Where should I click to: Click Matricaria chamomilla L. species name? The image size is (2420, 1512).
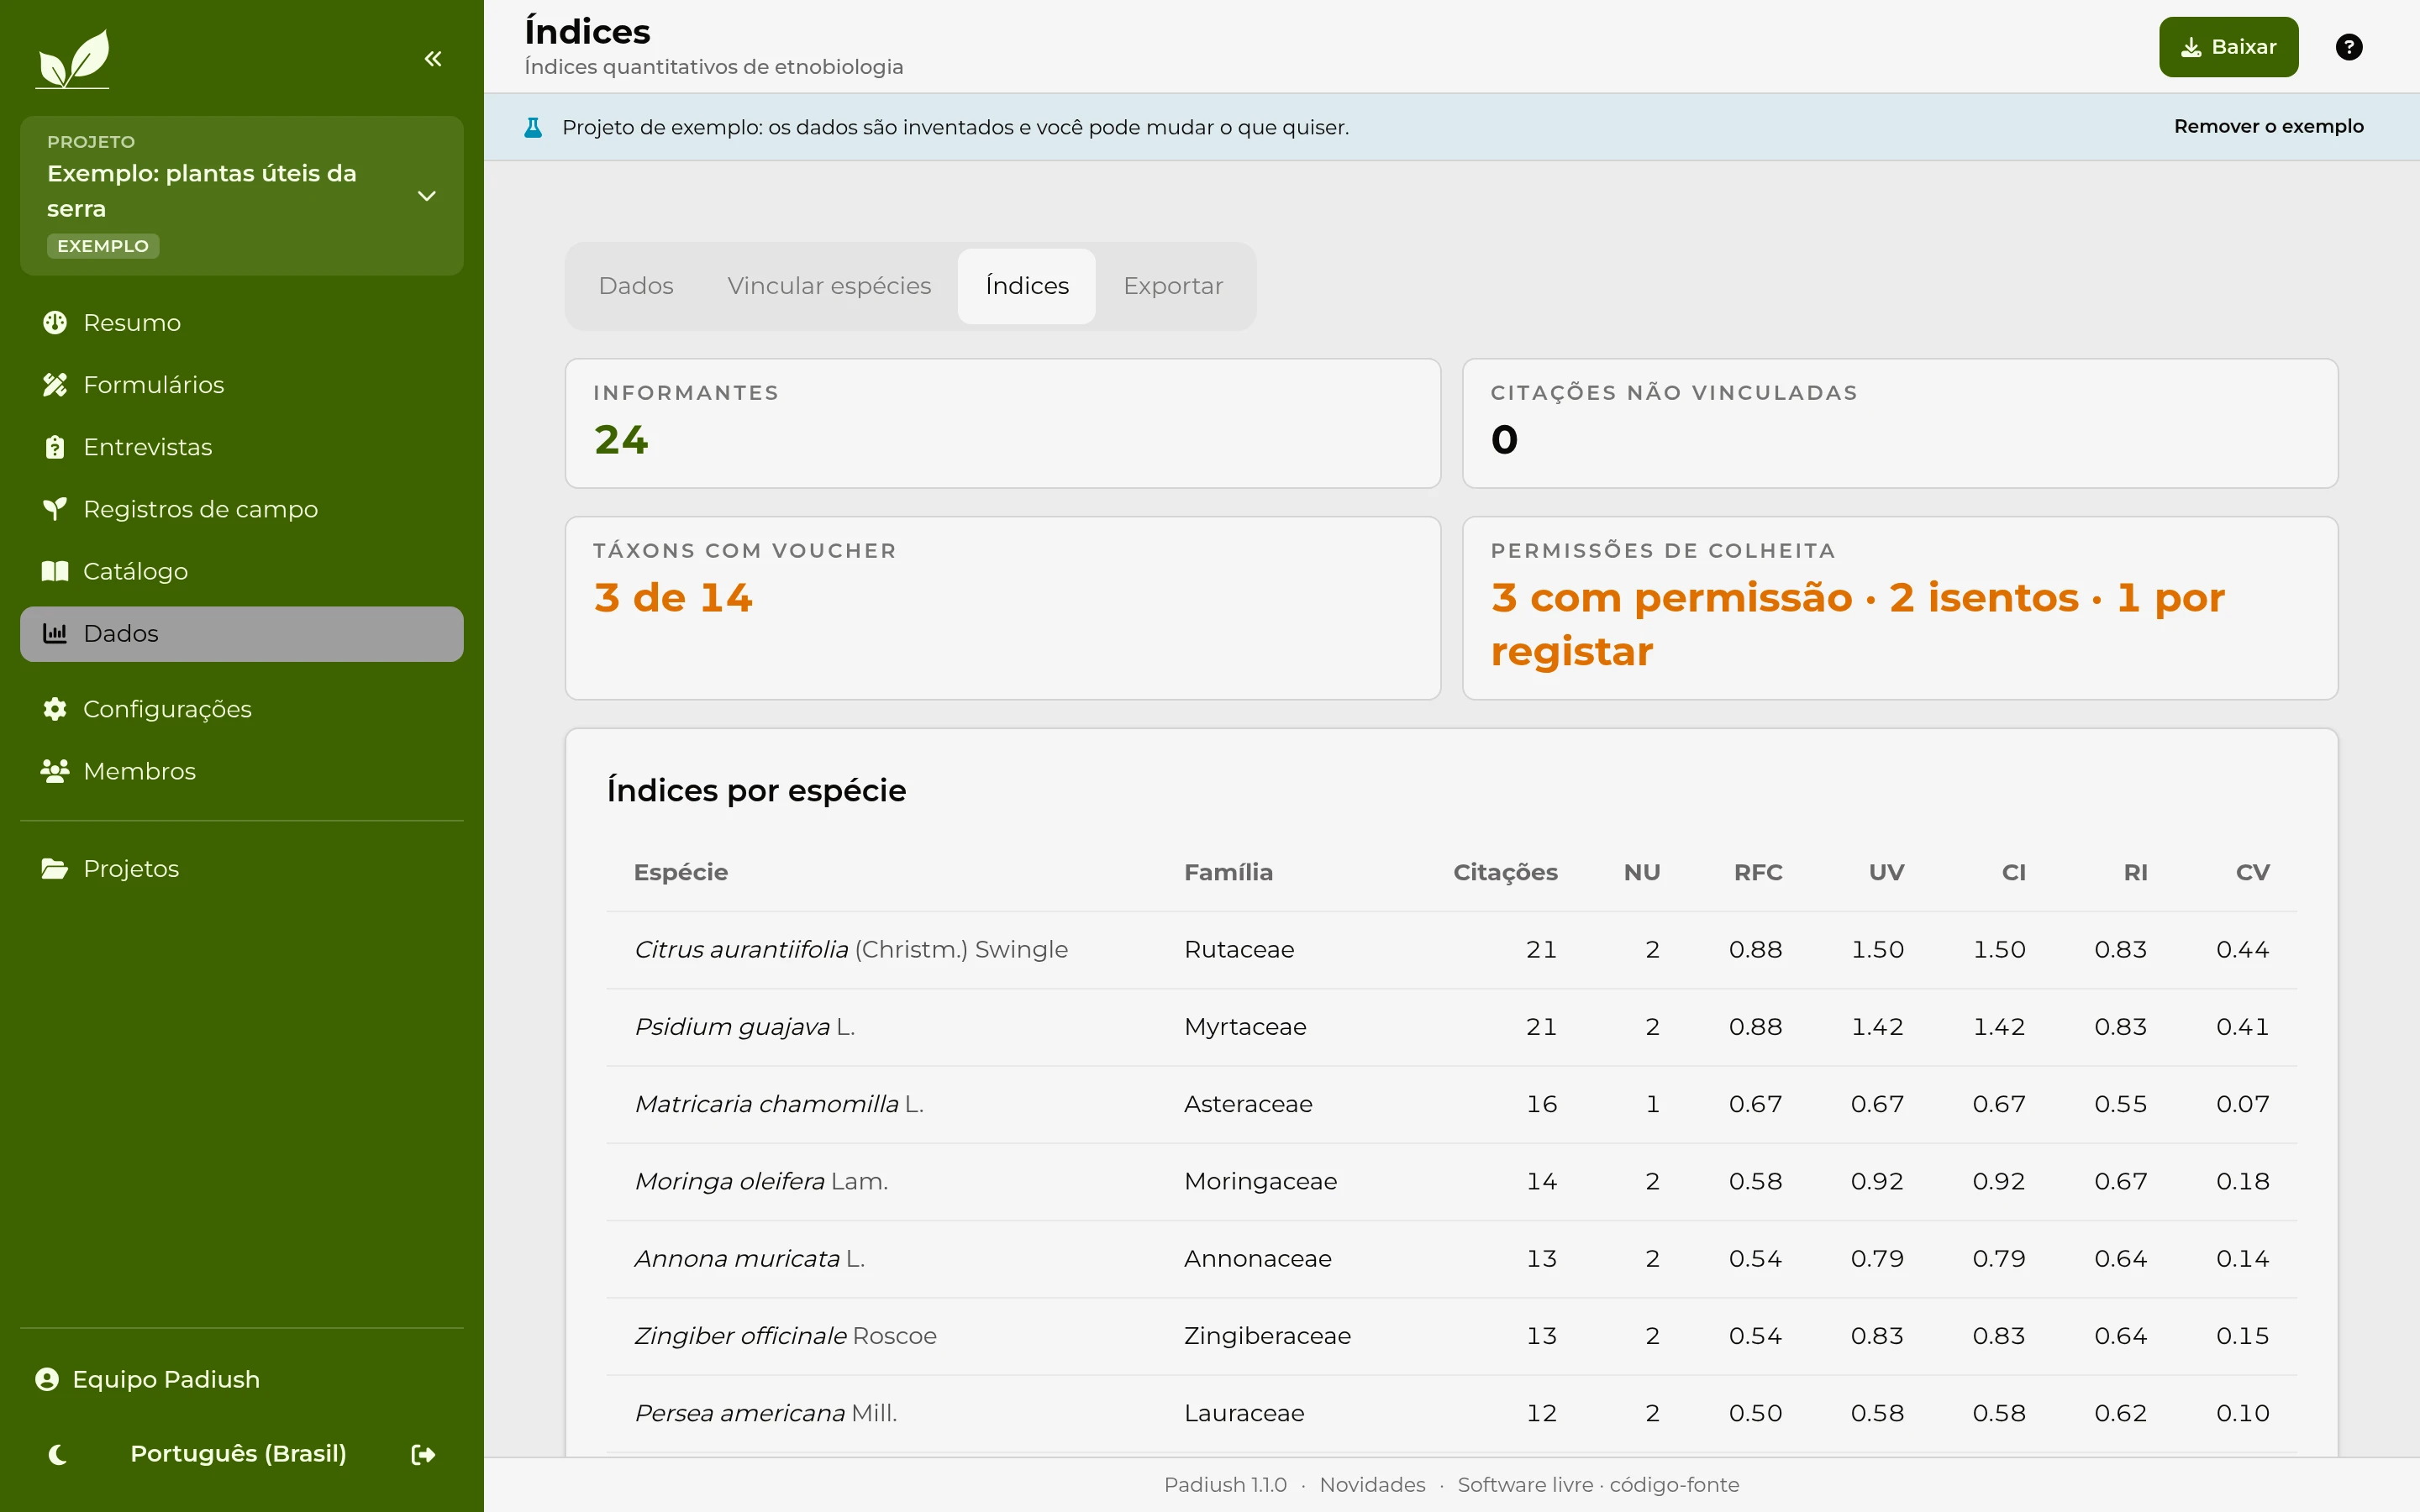[x=779, y=1104]
